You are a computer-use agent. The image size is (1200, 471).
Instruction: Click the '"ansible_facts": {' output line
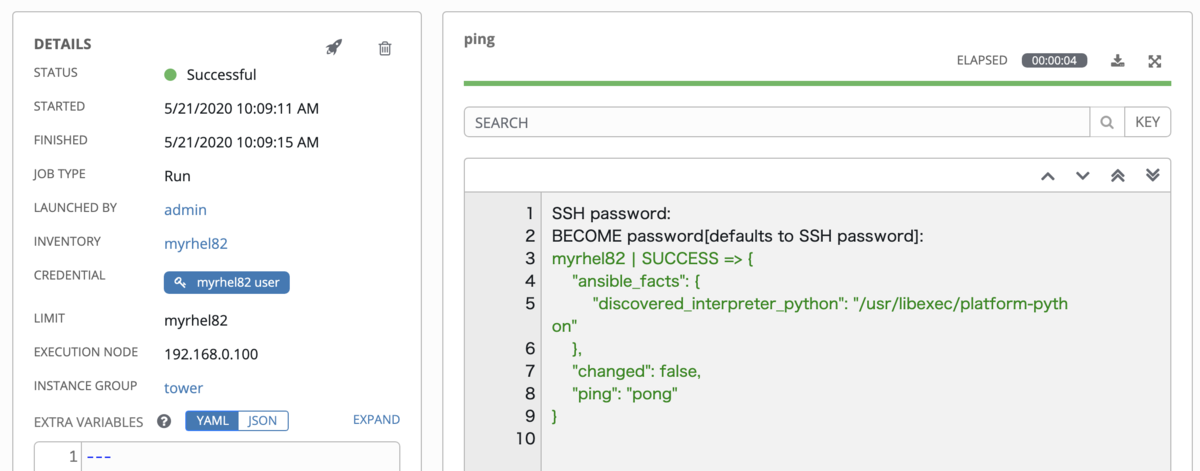coord(637,281)
